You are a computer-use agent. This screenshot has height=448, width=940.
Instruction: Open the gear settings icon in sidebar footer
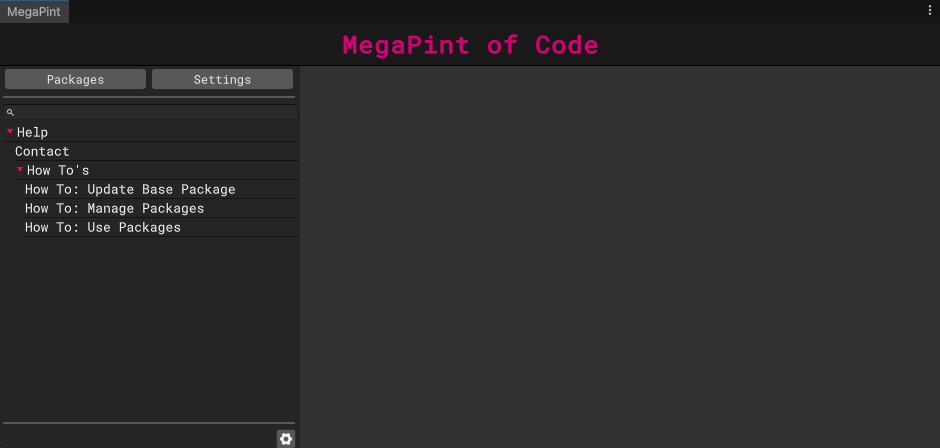click(286, 438)
